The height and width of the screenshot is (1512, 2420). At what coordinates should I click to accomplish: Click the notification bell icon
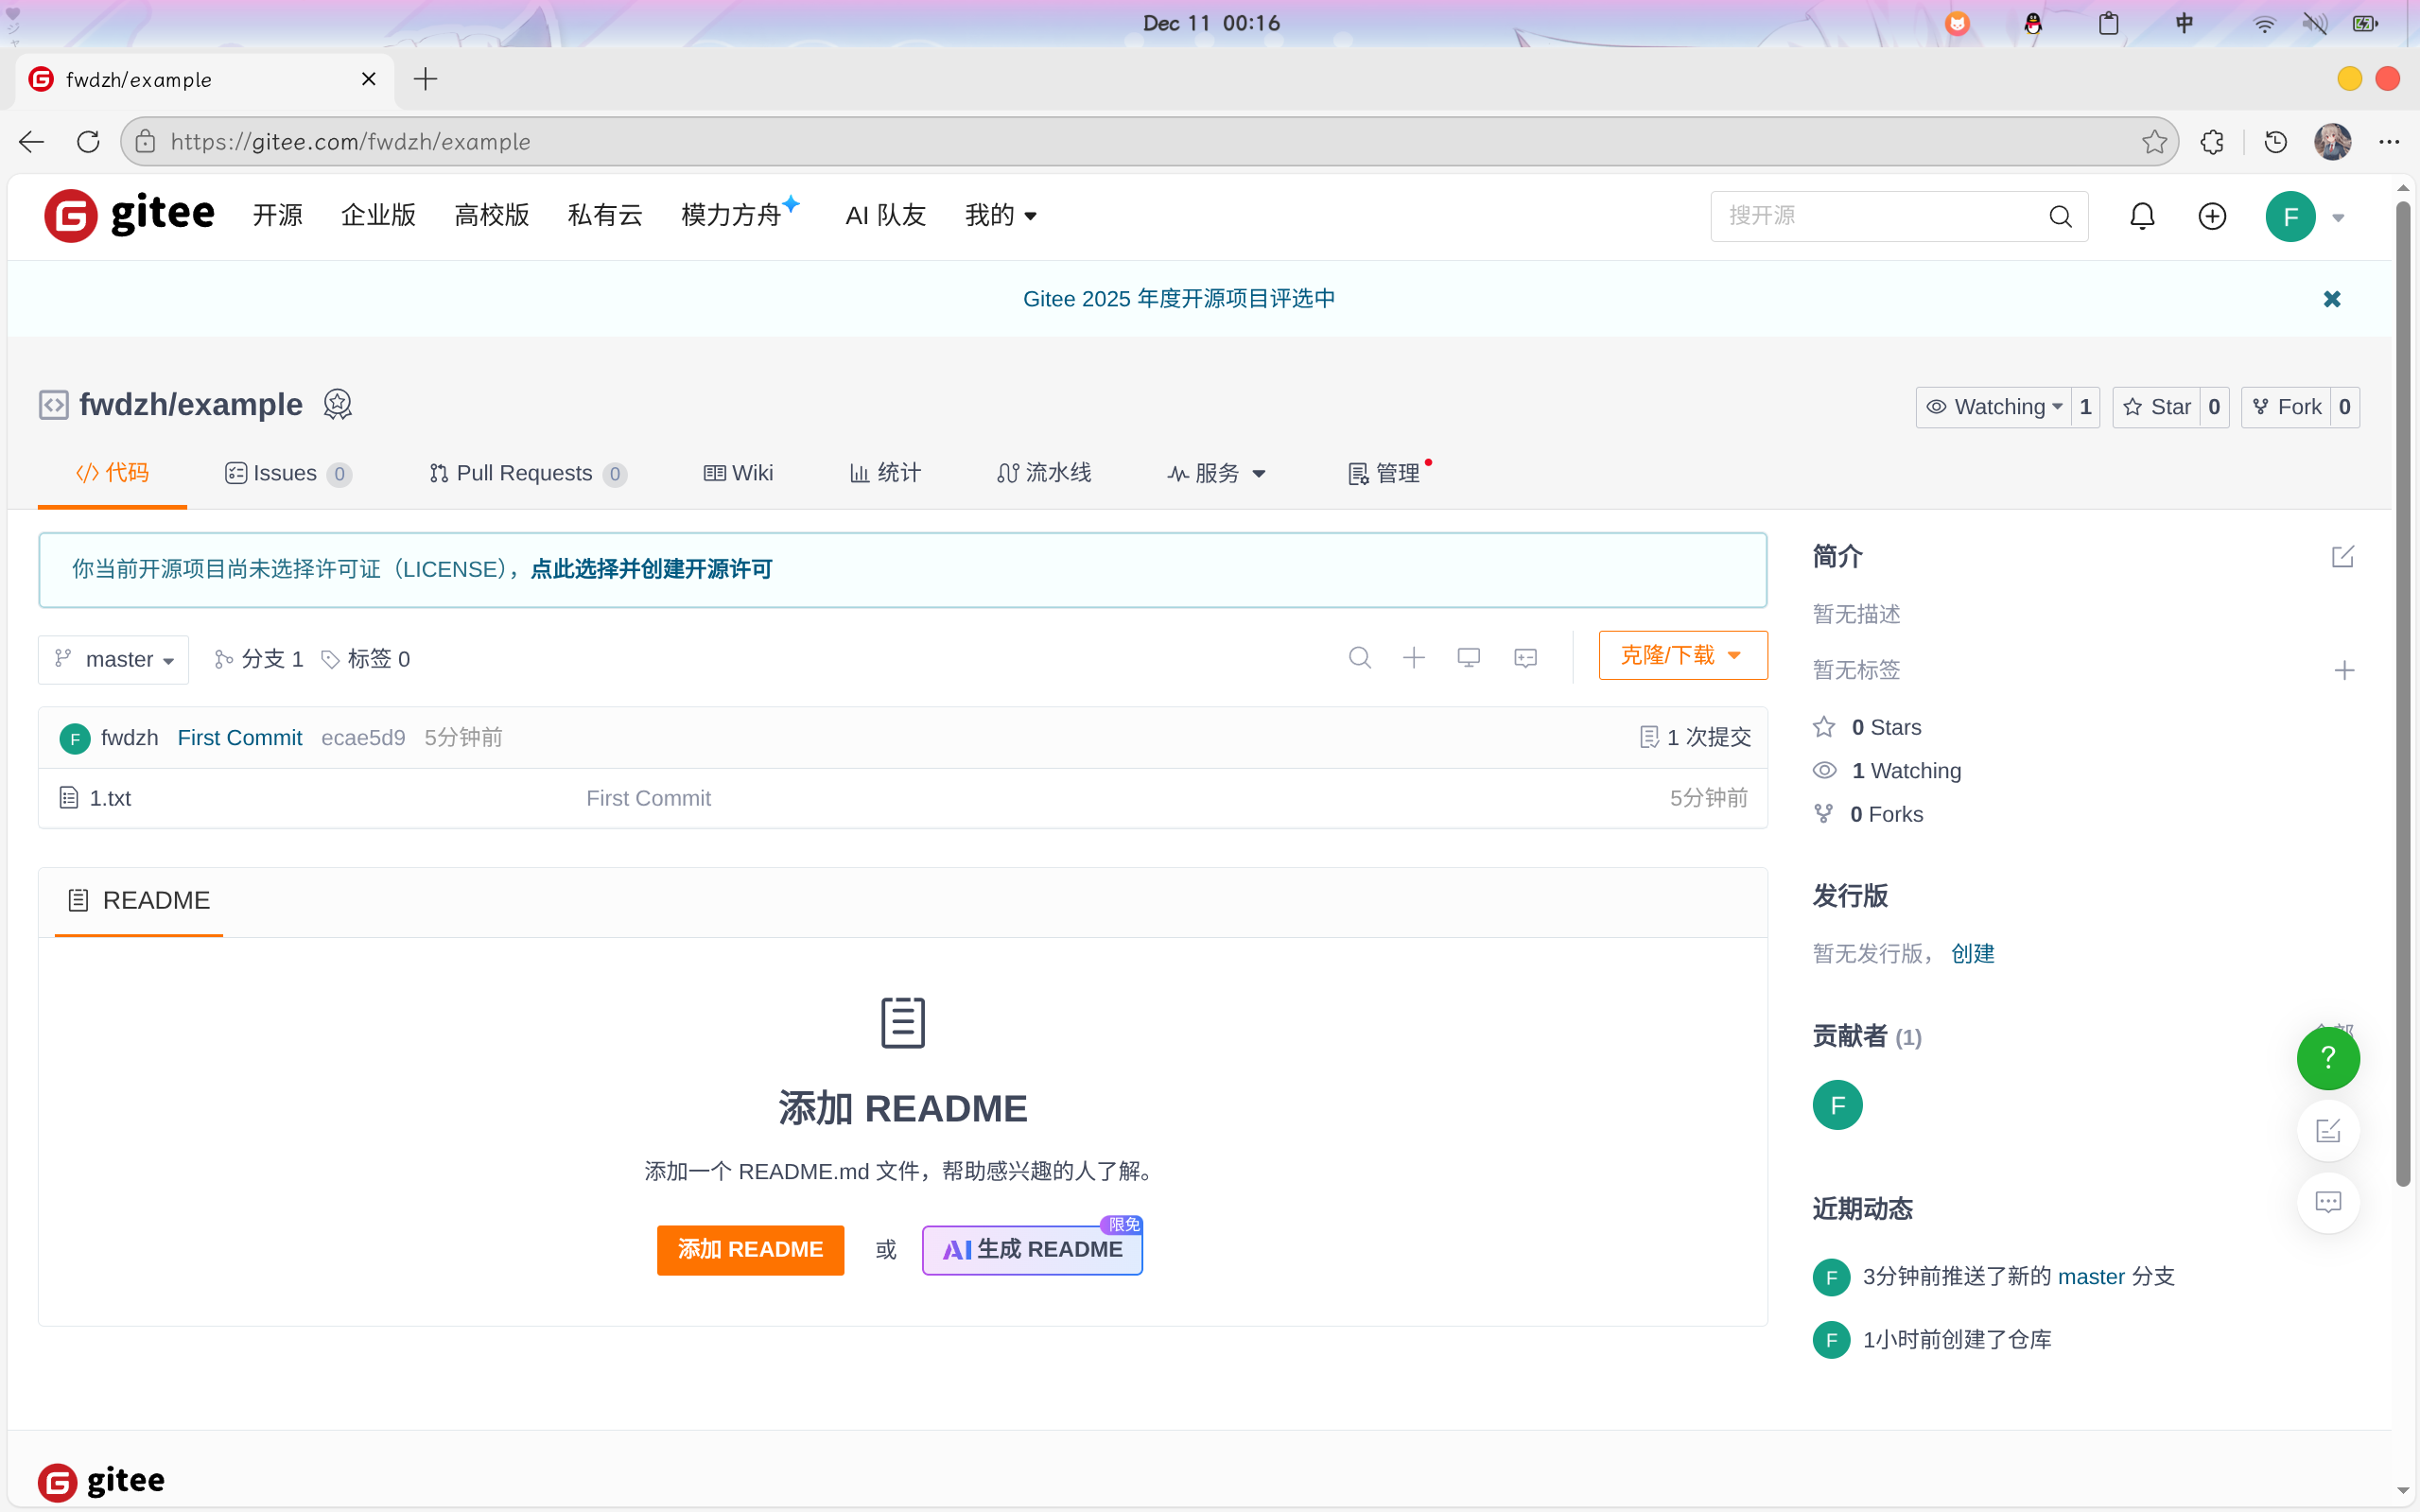2141,216
